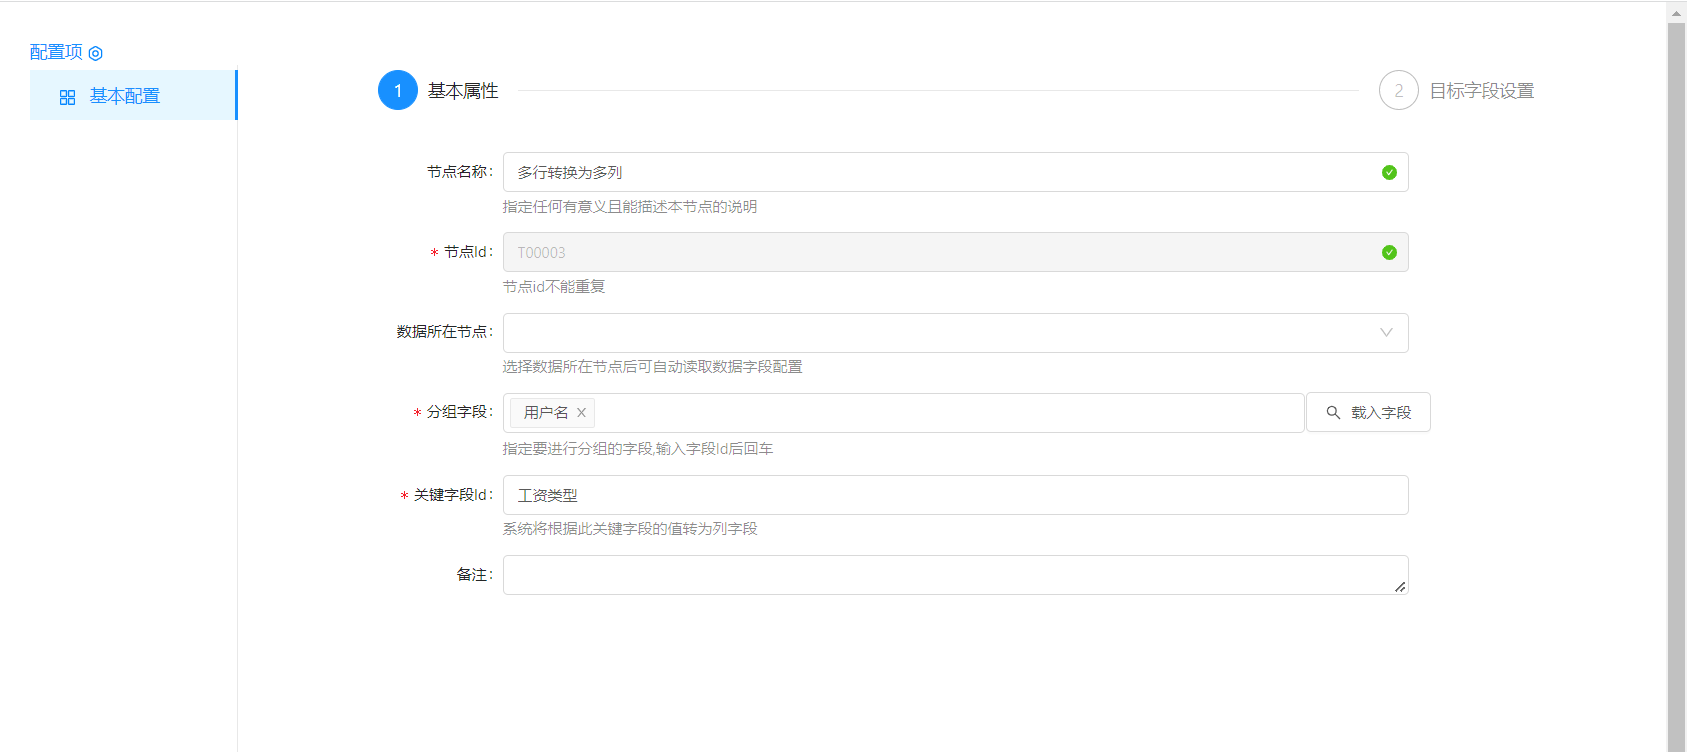Go to the 目标字段设置 step

point(1481,91)
